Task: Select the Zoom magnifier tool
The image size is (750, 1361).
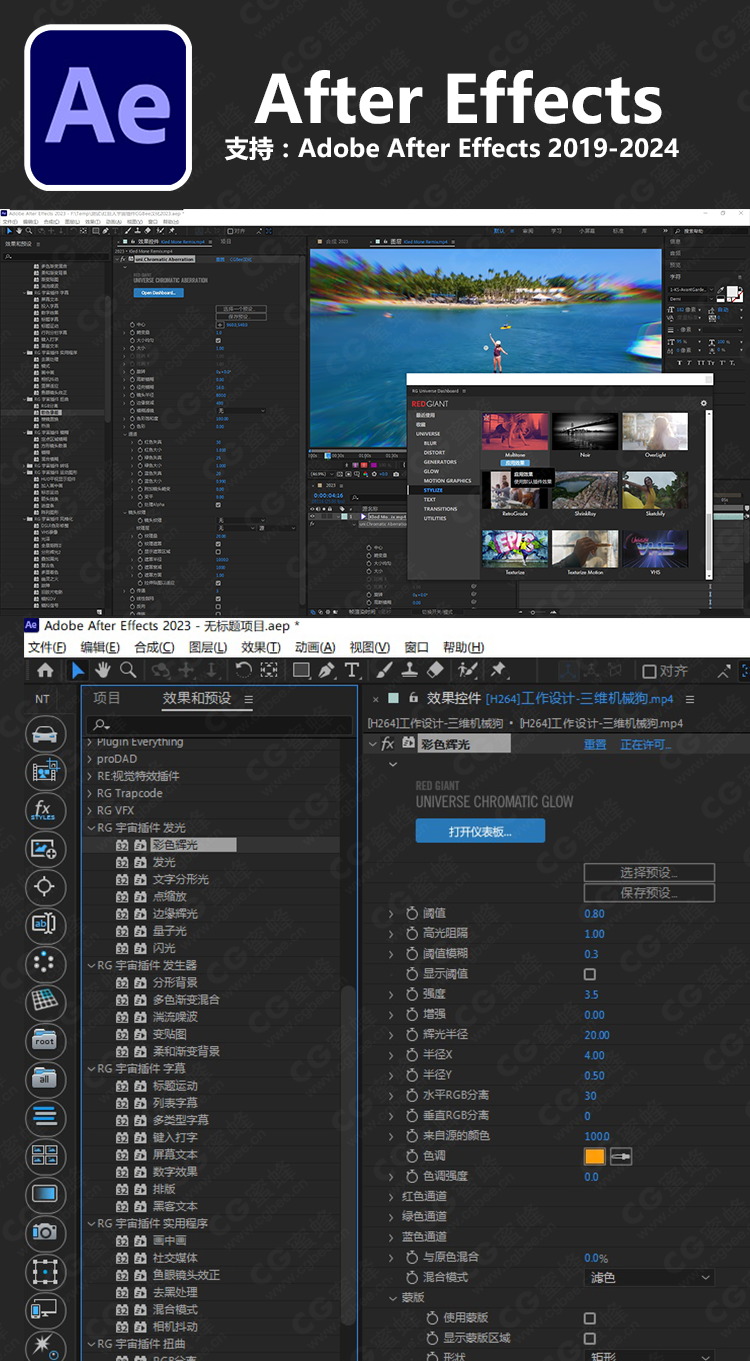Action: click(128, 671)
